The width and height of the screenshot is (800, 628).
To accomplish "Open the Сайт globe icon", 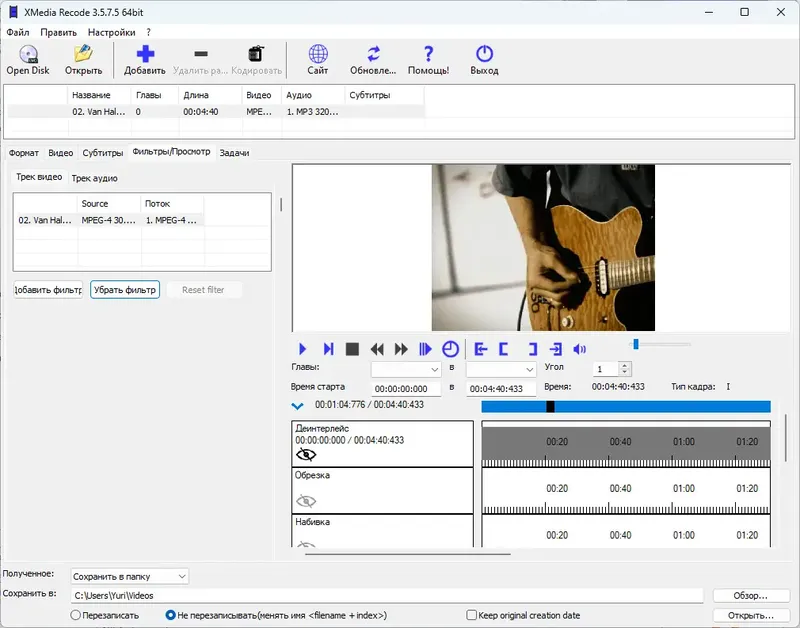I will (318, 55).
